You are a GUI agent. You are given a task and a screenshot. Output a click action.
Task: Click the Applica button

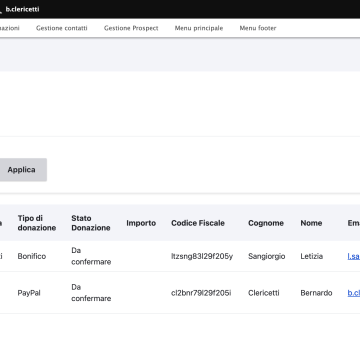pos(22,170)
